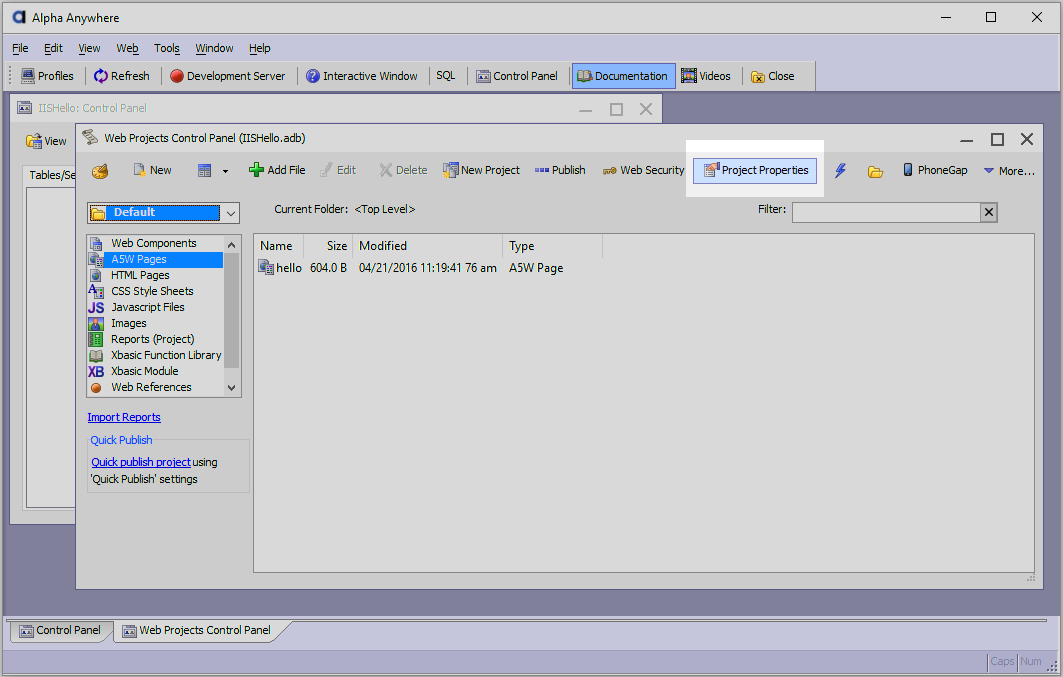Viewport: 1063px width, 677px height.
Task: Click category list scroll up arrow
Action: [x=232, y=245]
